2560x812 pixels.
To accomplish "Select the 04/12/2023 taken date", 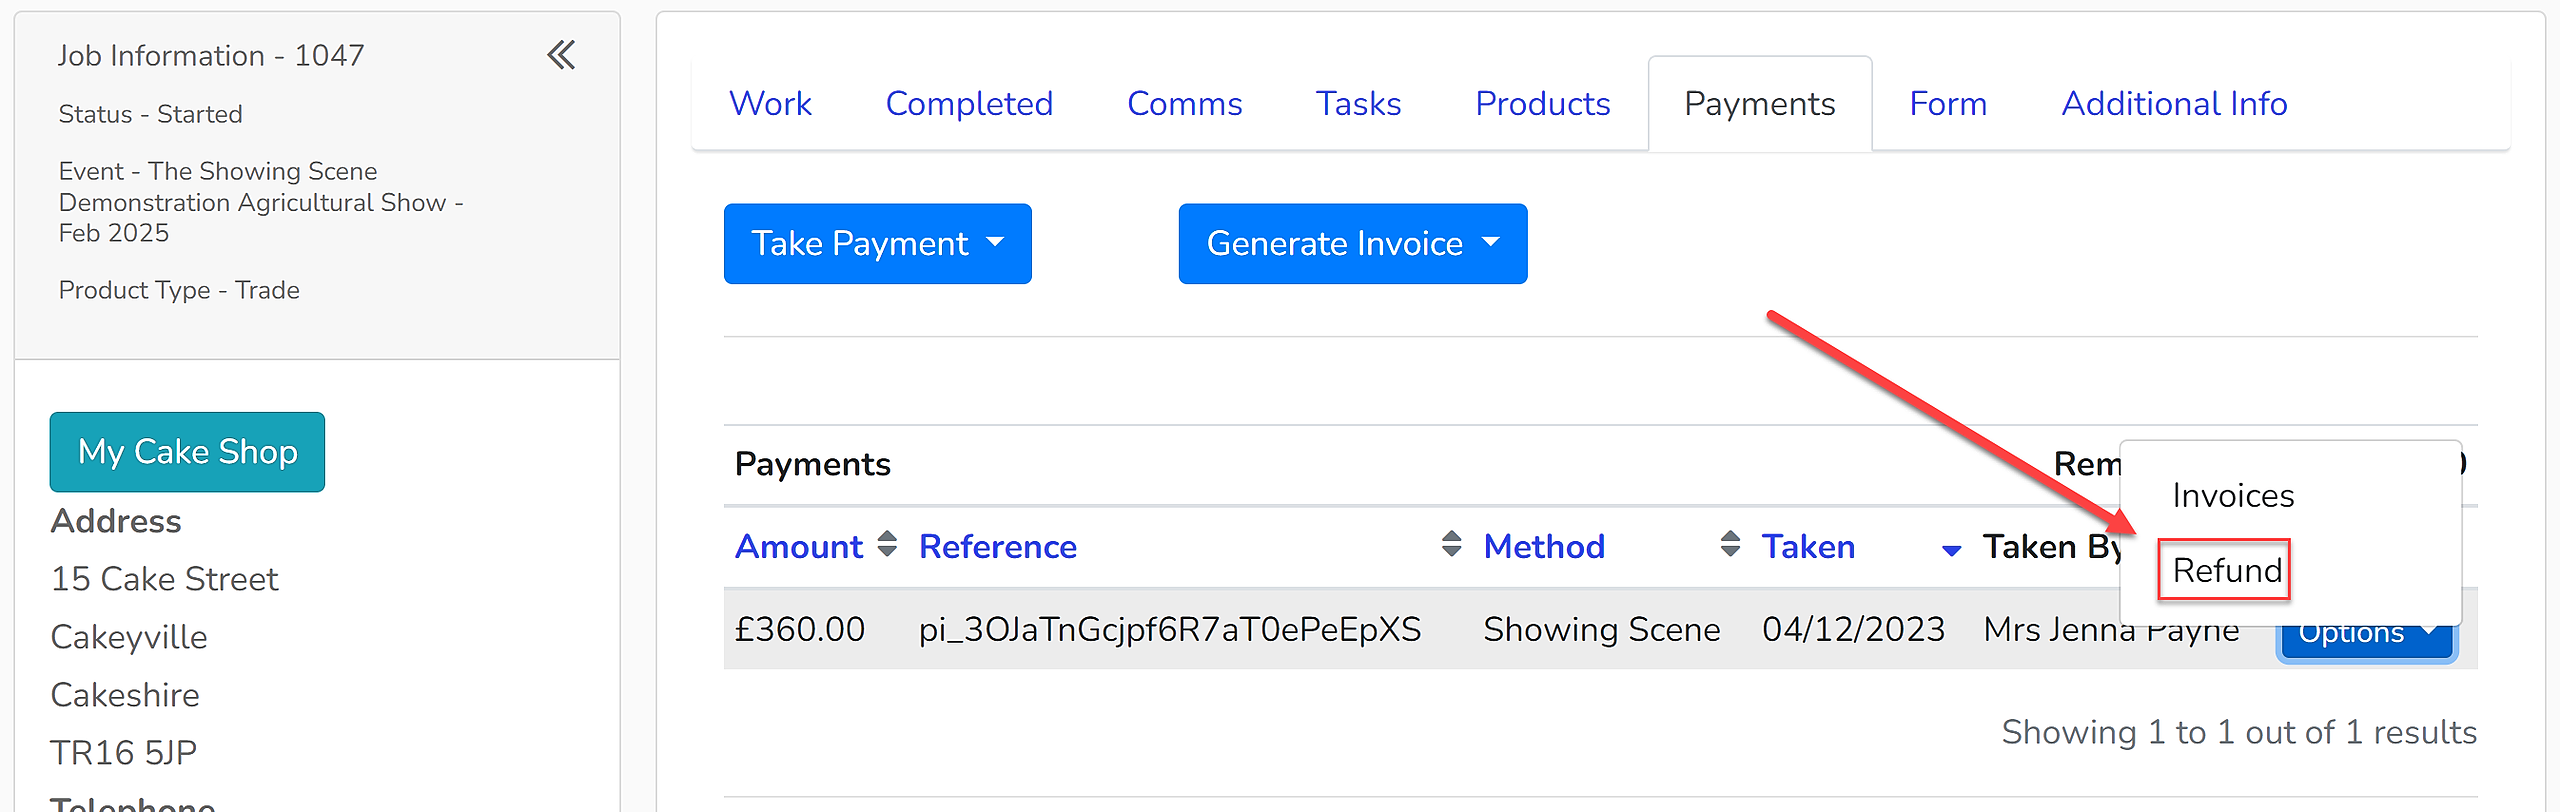I will coord(1853,630).
